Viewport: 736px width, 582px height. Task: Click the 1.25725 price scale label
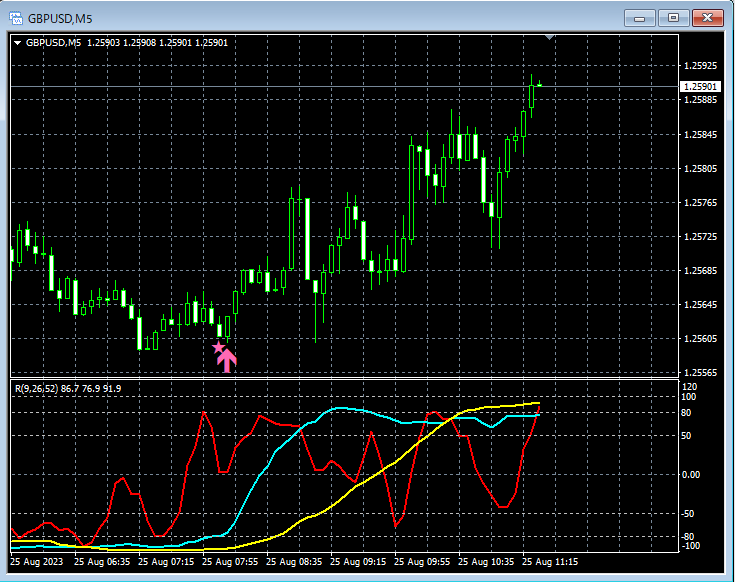[x=700, y=237]
